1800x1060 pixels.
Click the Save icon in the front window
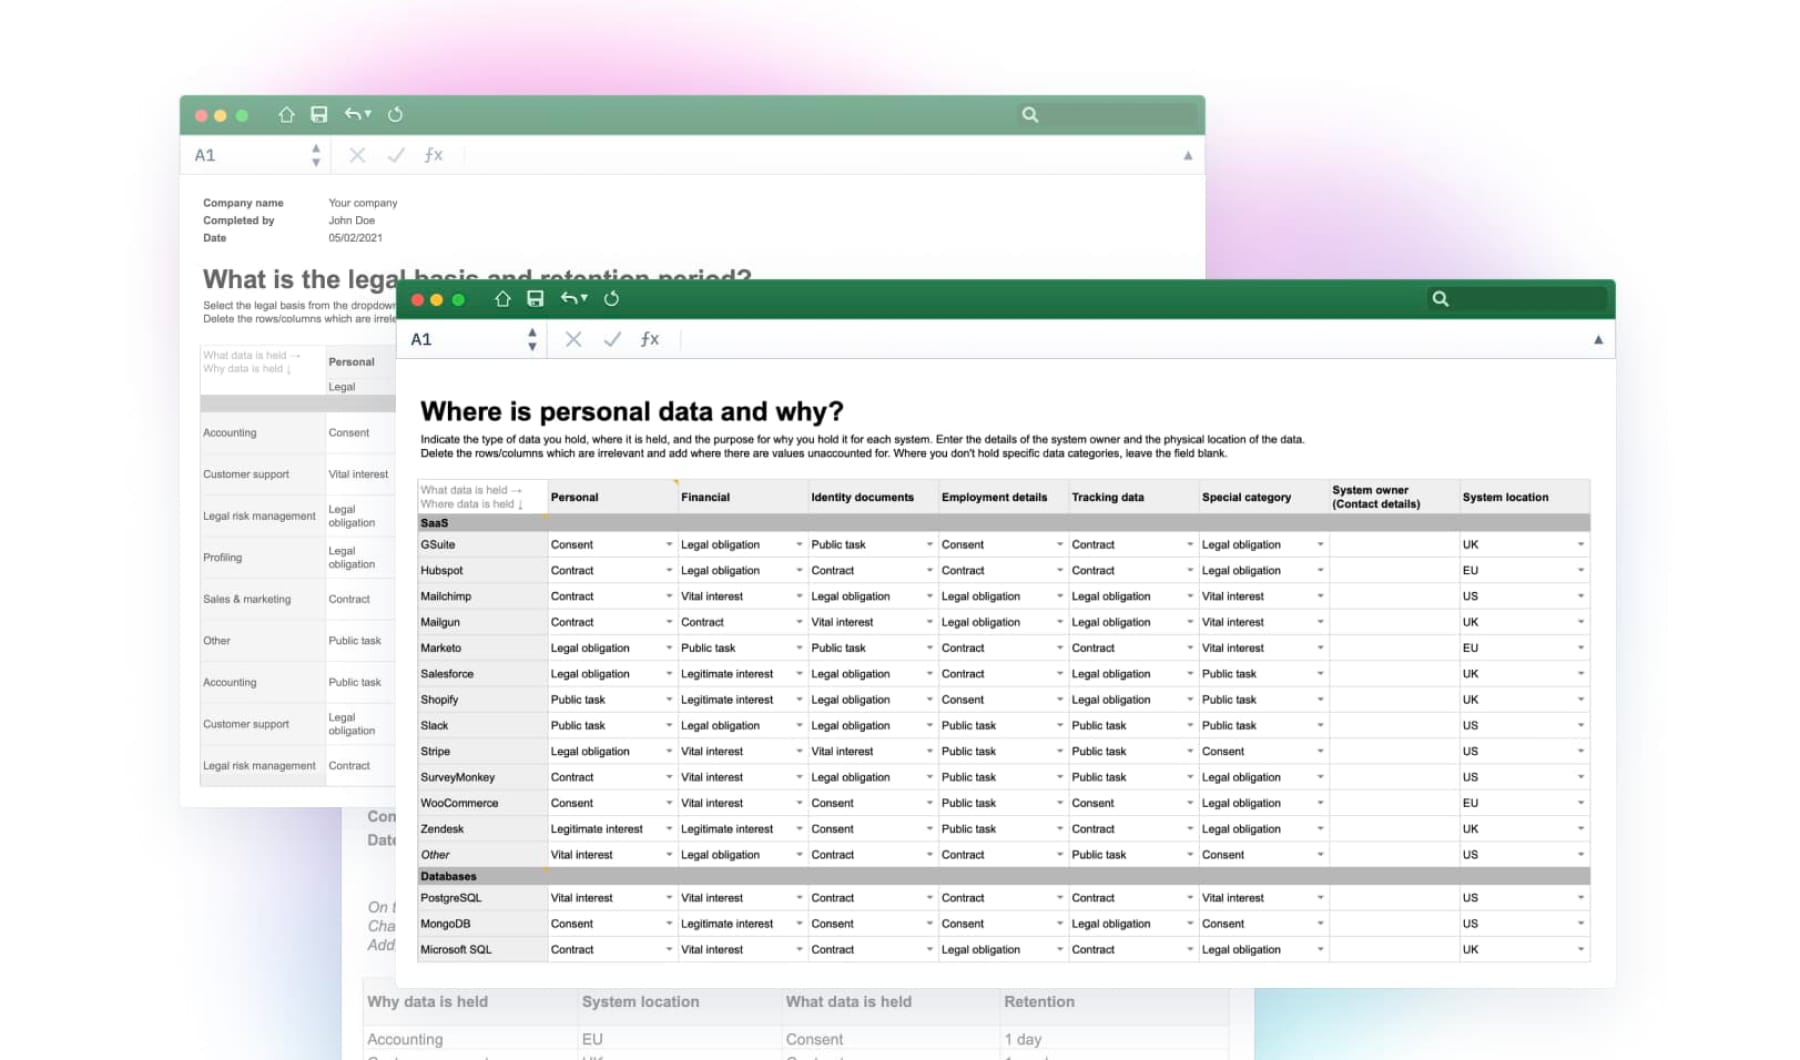point(537,298)
